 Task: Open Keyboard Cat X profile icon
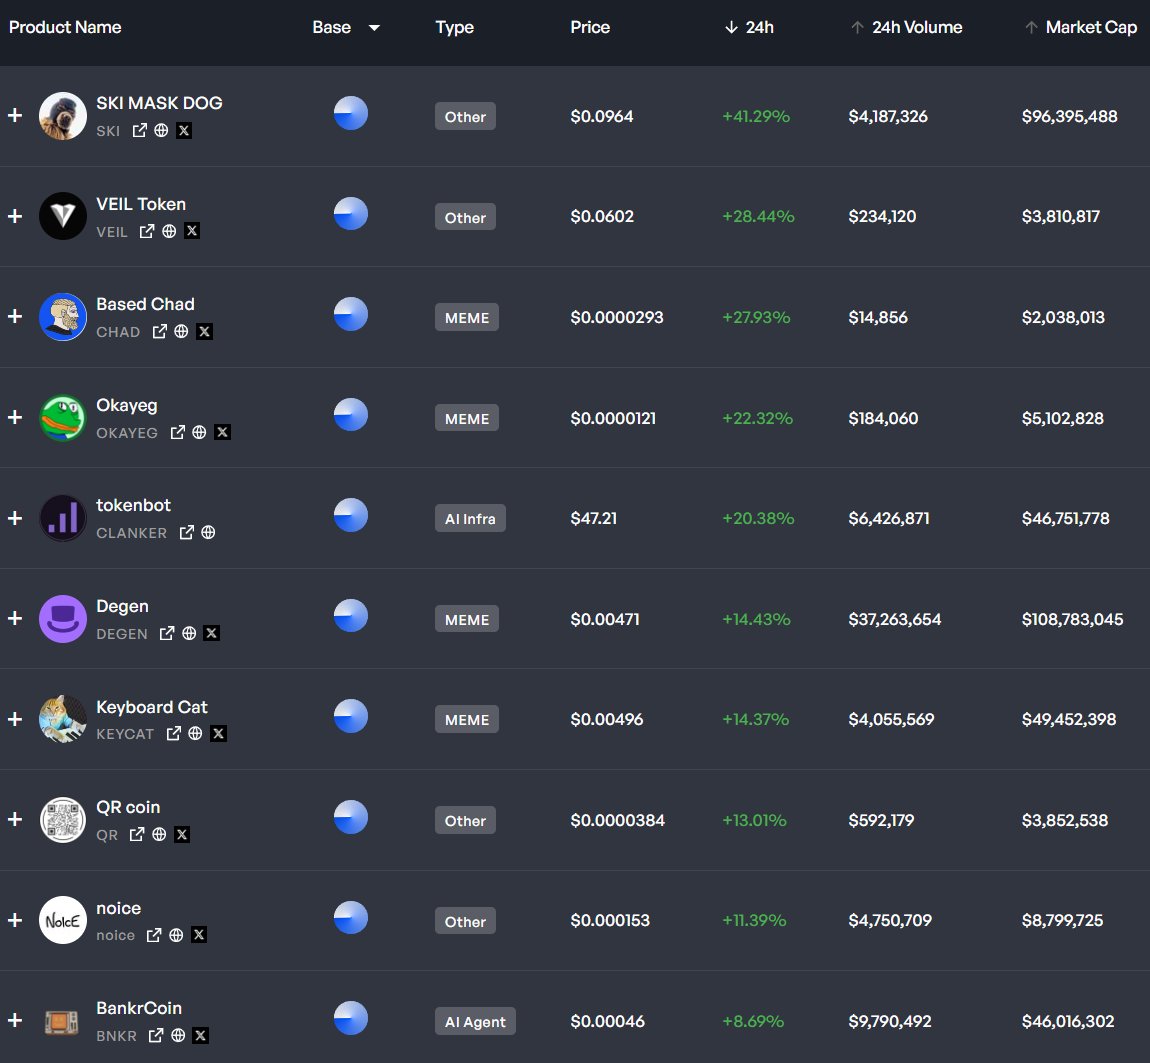(219, 734)
